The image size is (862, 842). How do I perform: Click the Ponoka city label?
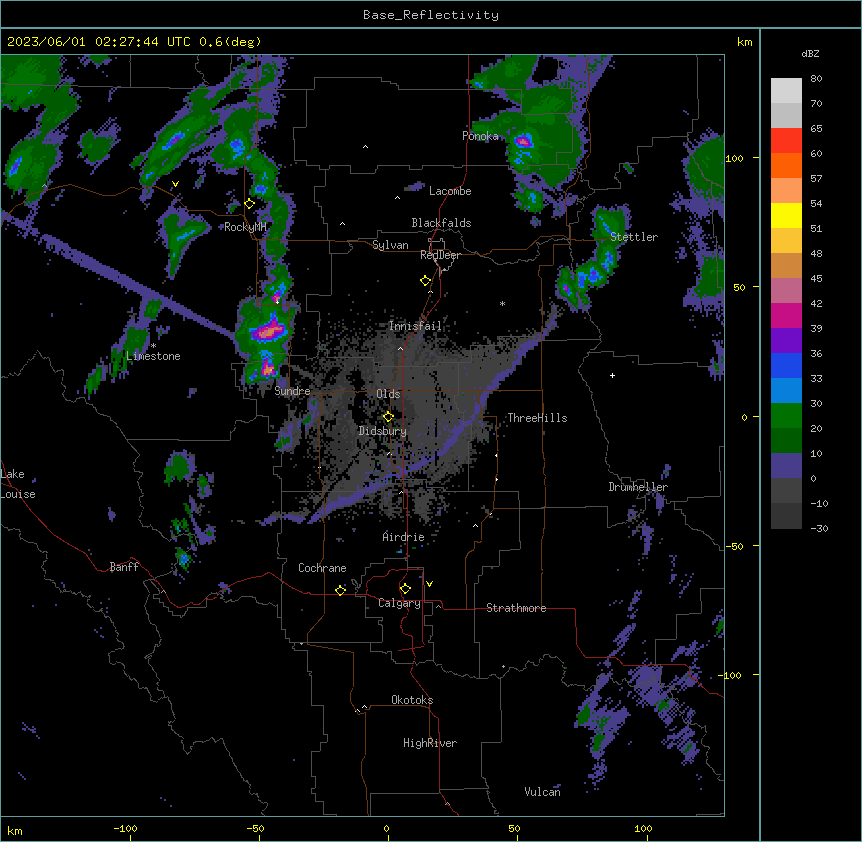click(x=480, y=136)
